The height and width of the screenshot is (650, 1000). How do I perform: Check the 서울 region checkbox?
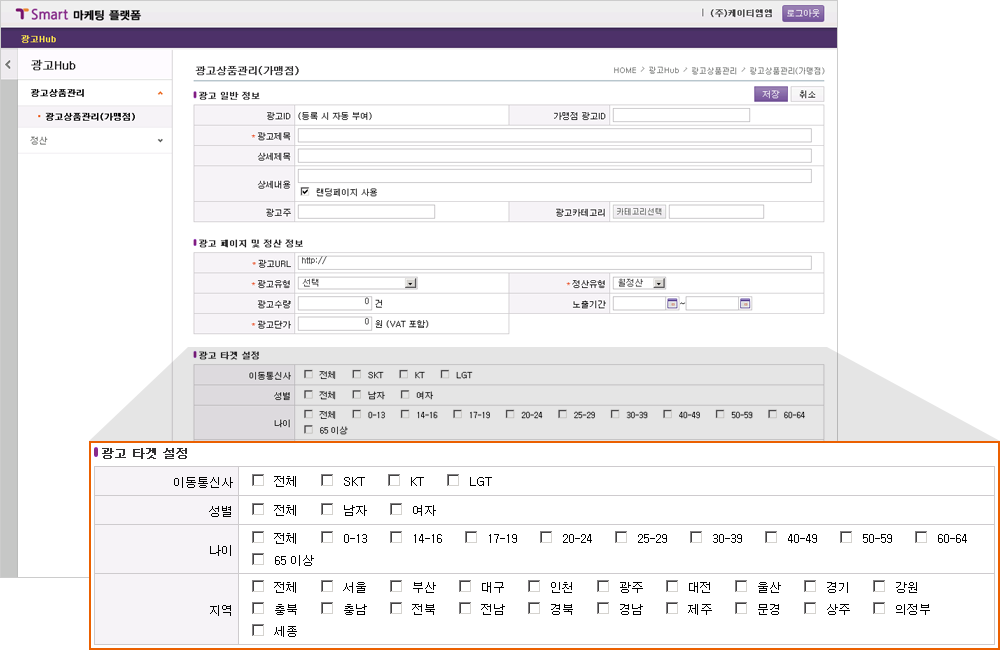(x=327, y=586)
